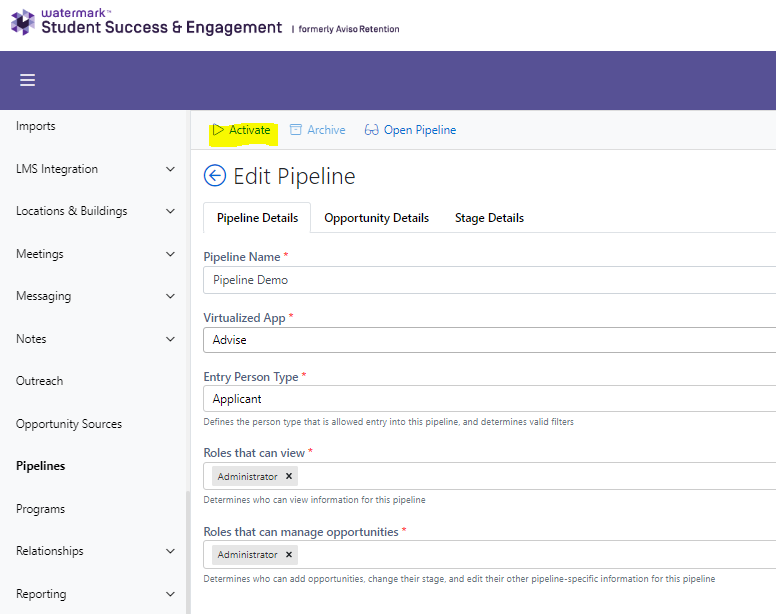Screen dimensions: 776x614
Task: Open the hamburger navigation menu
Action: point(27,80)
